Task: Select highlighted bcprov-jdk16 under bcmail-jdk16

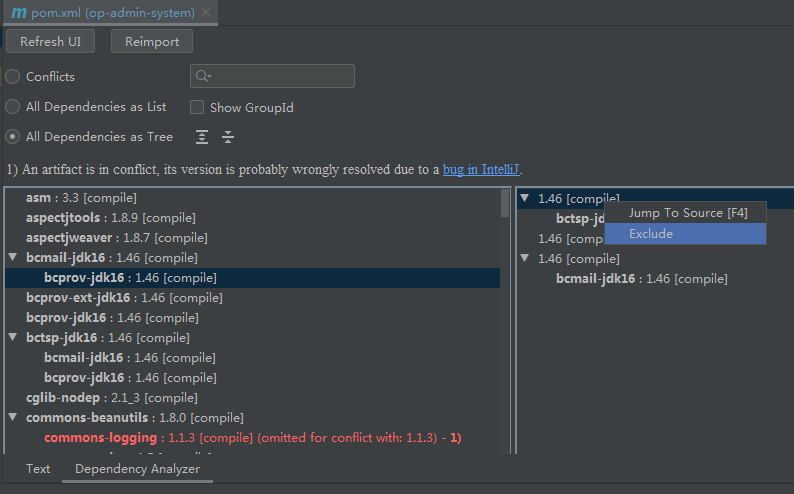Action: (252, 278)
